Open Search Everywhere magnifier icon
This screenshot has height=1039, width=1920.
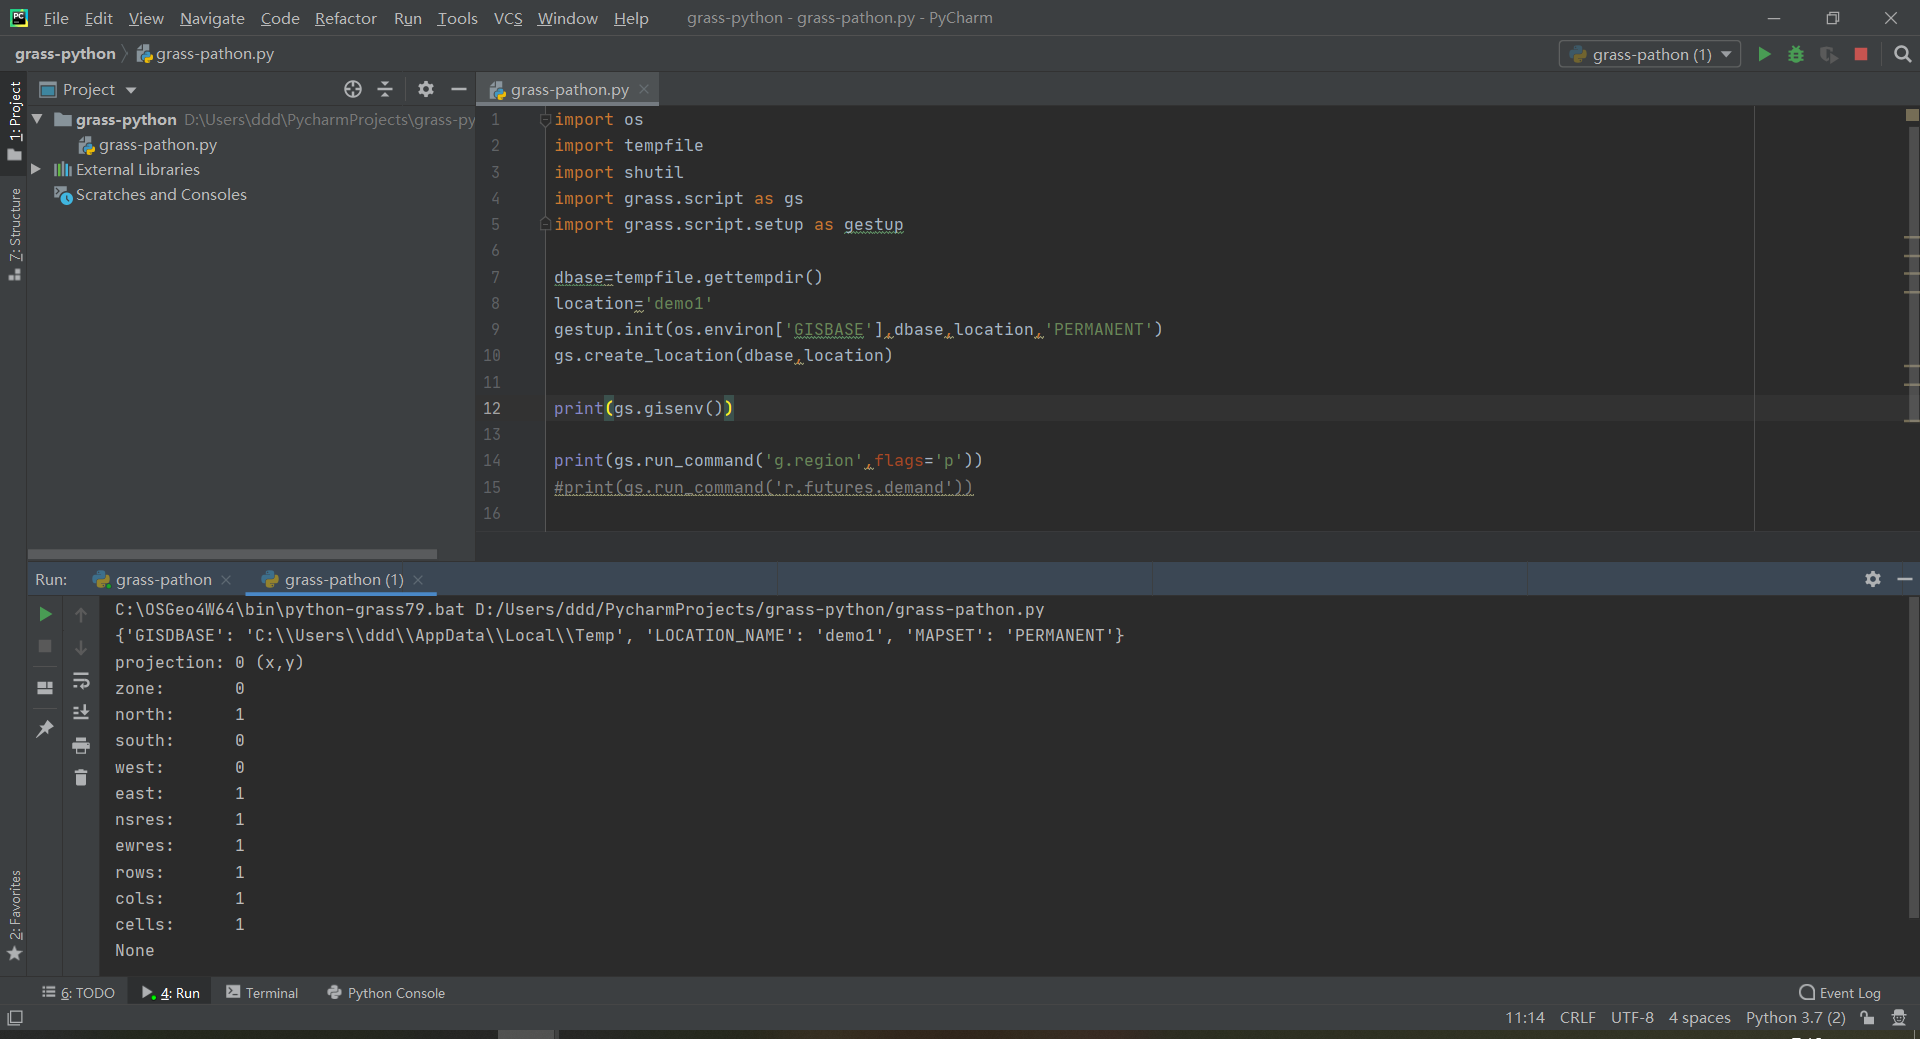click(x=1902, y=54)
